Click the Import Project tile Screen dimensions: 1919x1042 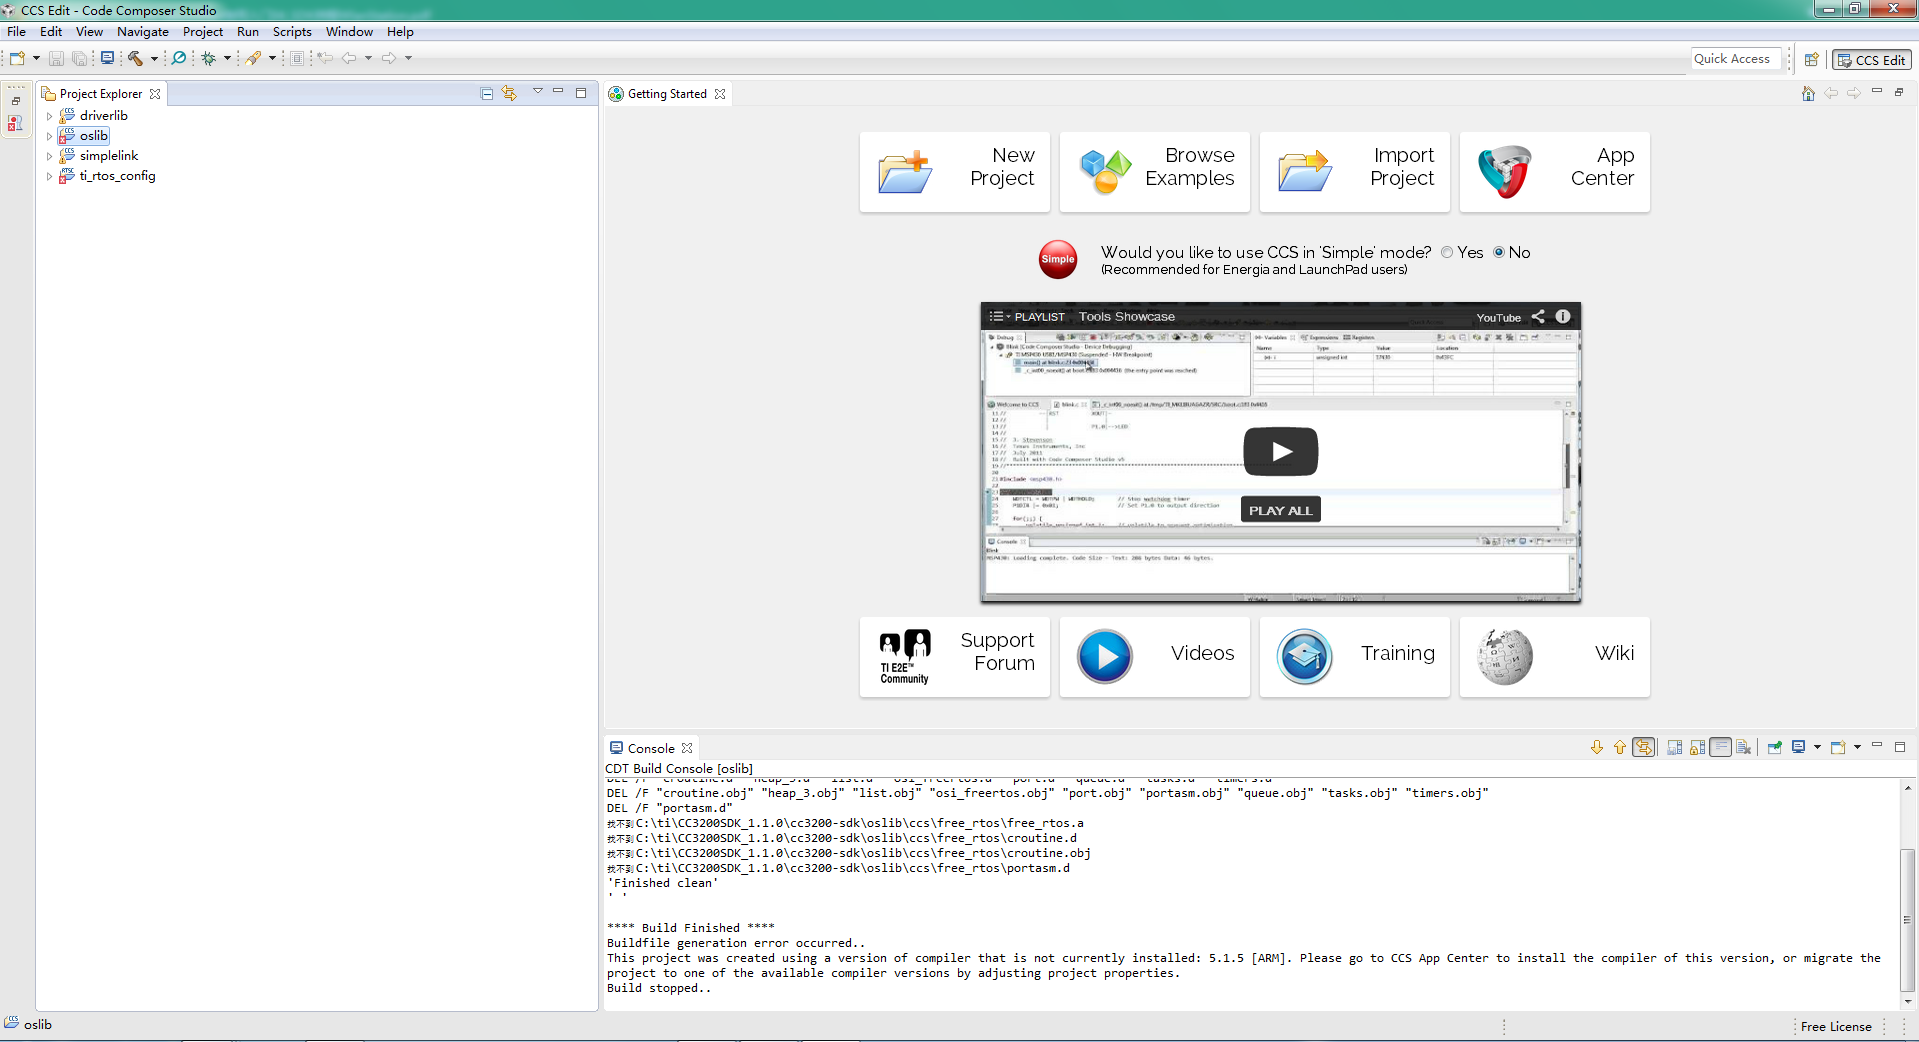click(1354, 171)
